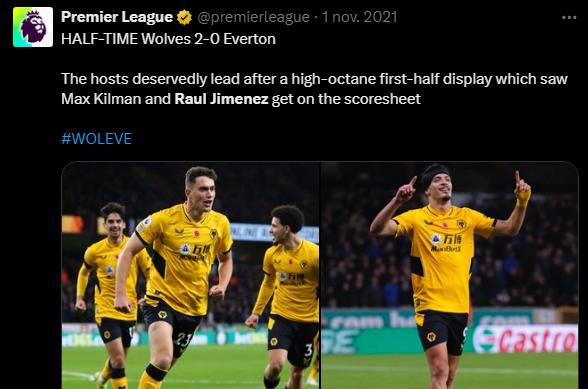Viewport: 588px width, 389px height.
Task: Click the Premier League display name
Action: tap(117, 17)
